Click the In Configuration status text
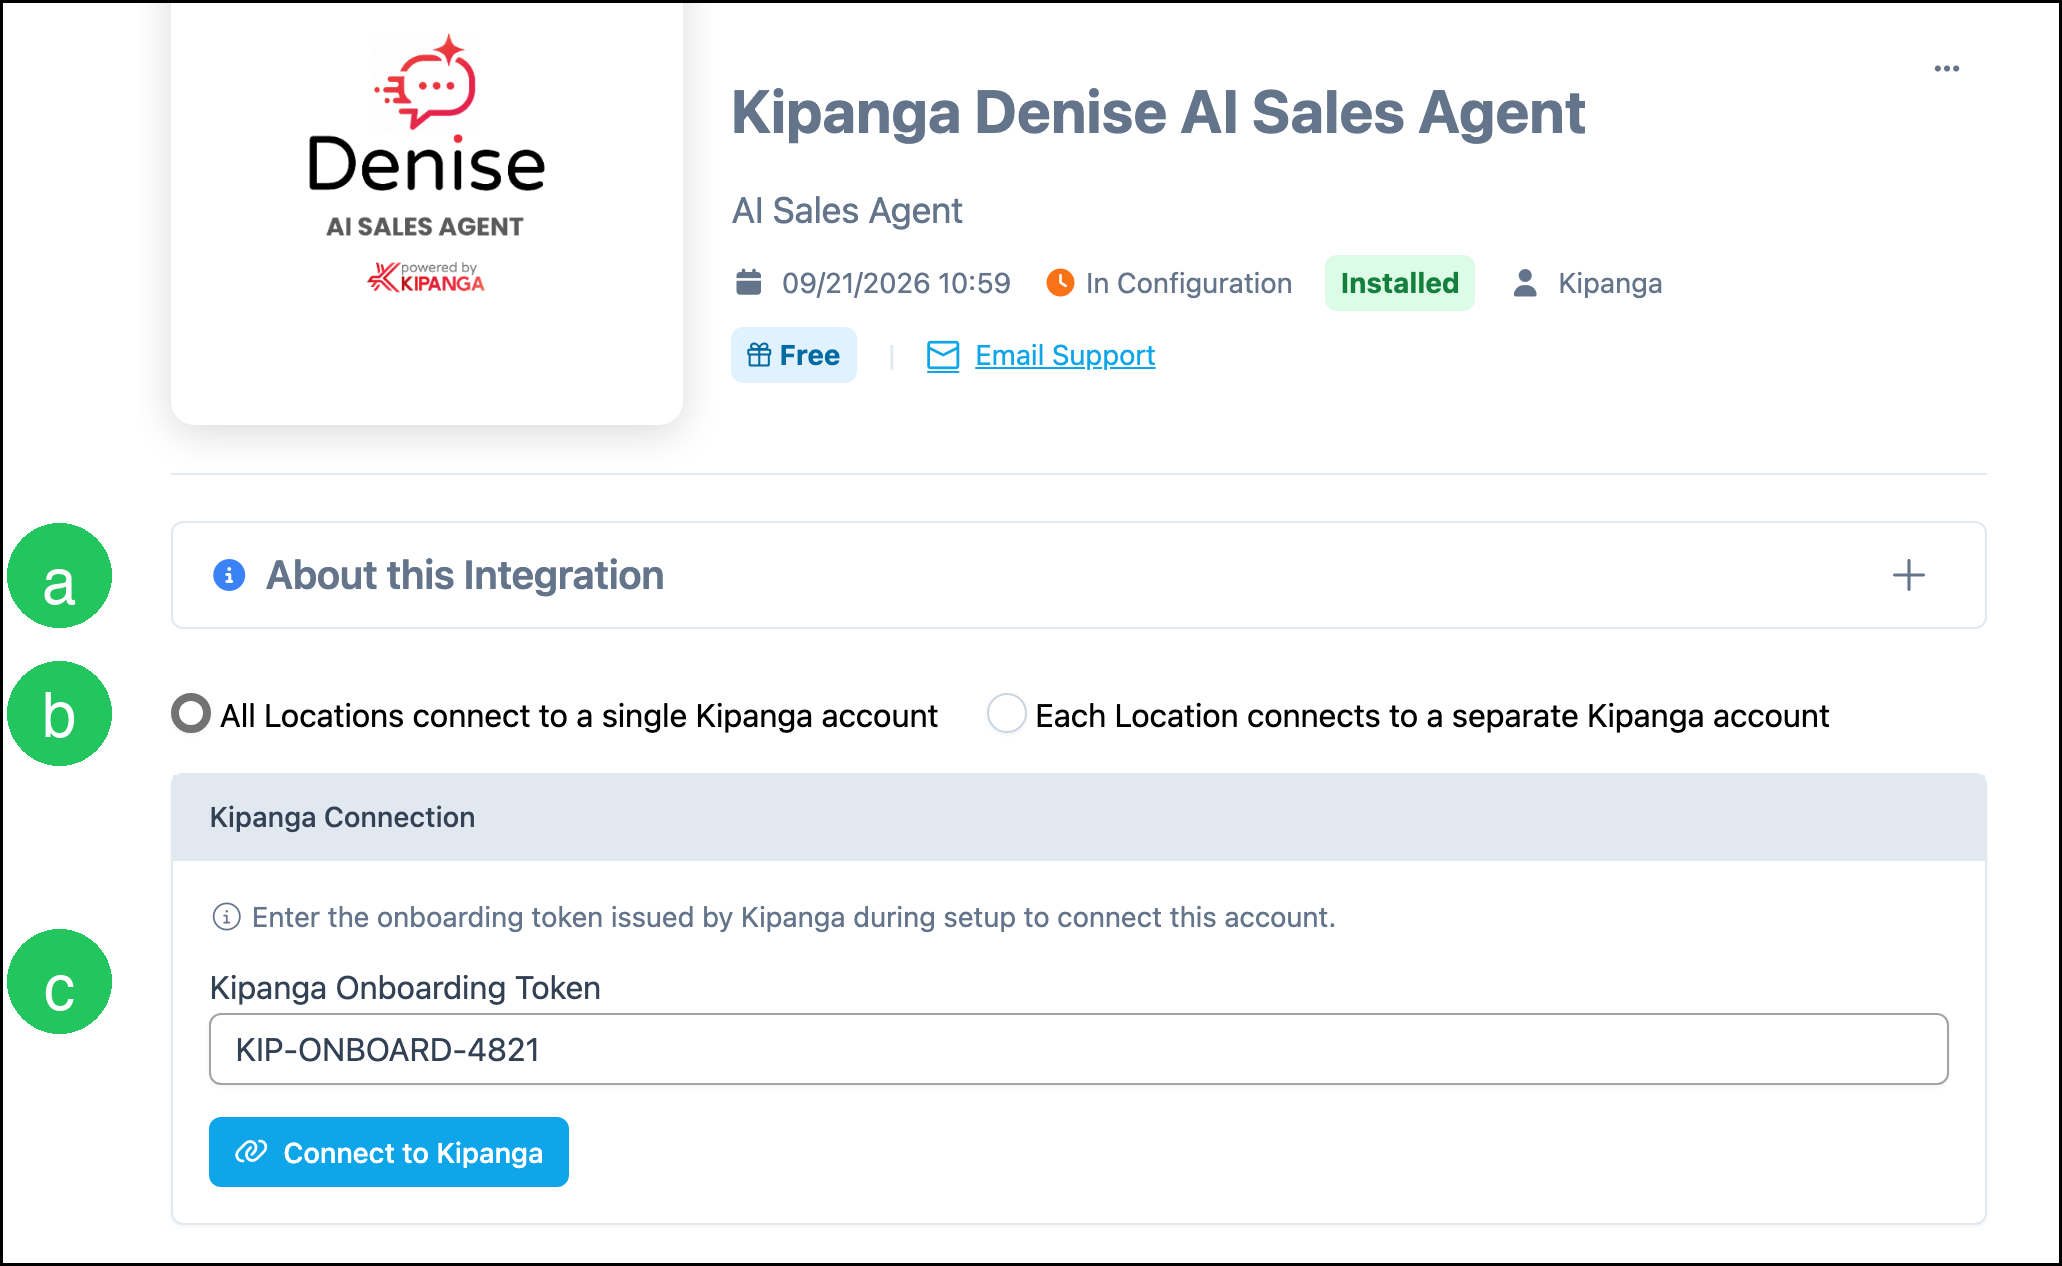 click(x=1189, y=283)
